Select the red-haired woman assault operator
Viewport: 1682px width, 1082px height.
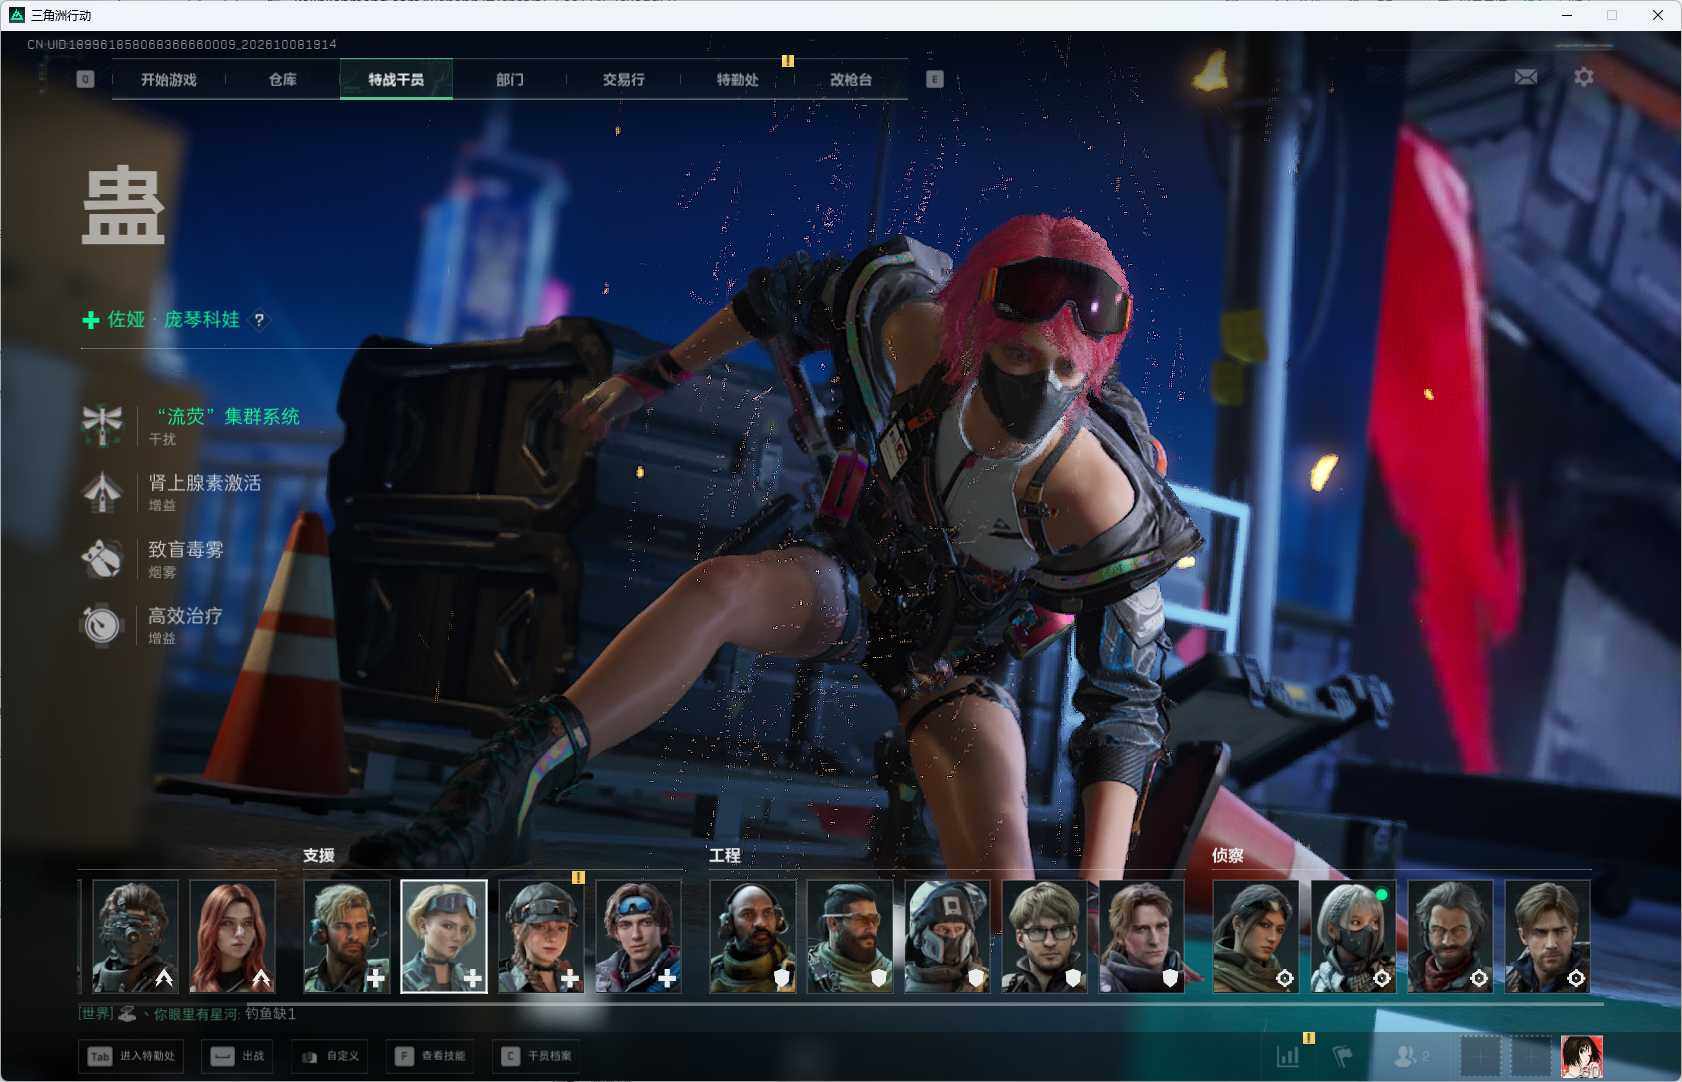tap(232, 937)
